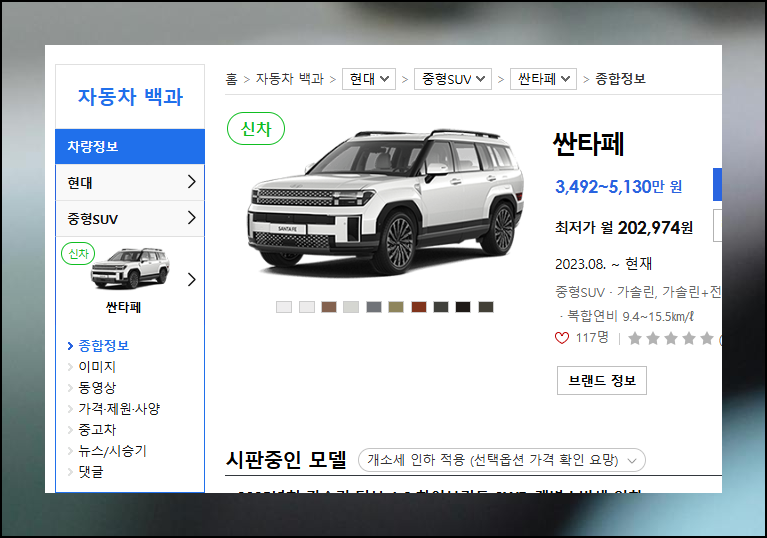Click the 복합연비 9.4~15.5km/ℓ text

tap(630, 316)
